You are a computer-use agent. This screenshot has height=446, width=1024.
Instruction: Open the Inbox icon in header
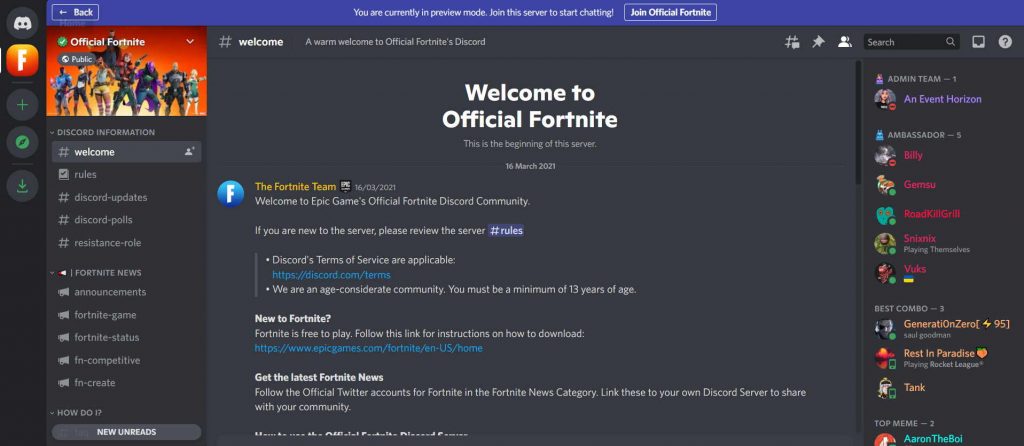978,42
